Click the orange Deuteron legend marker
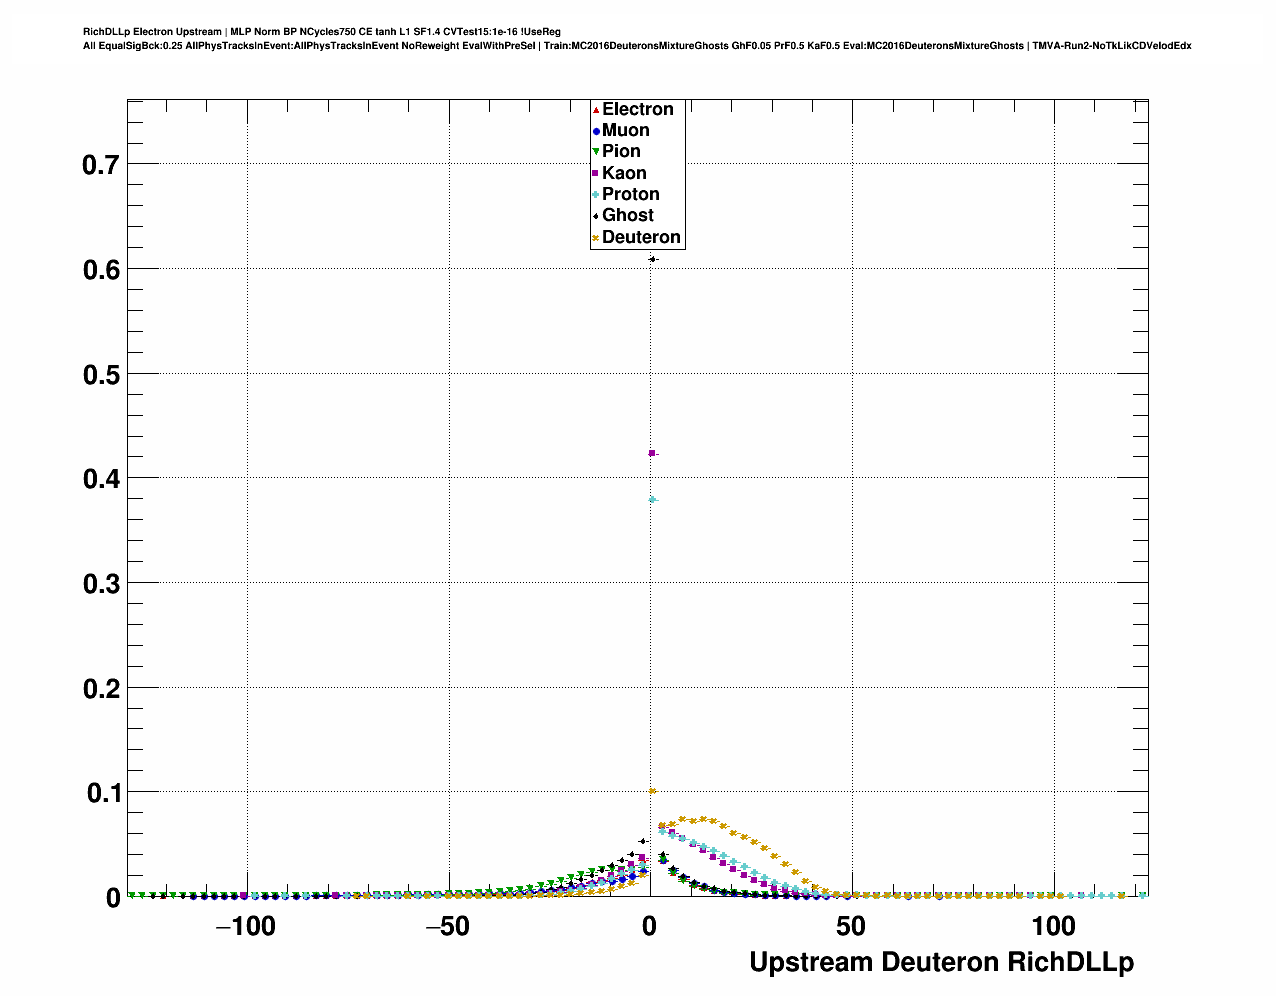This screenshot has width=1276, height=996. [596, 238]
